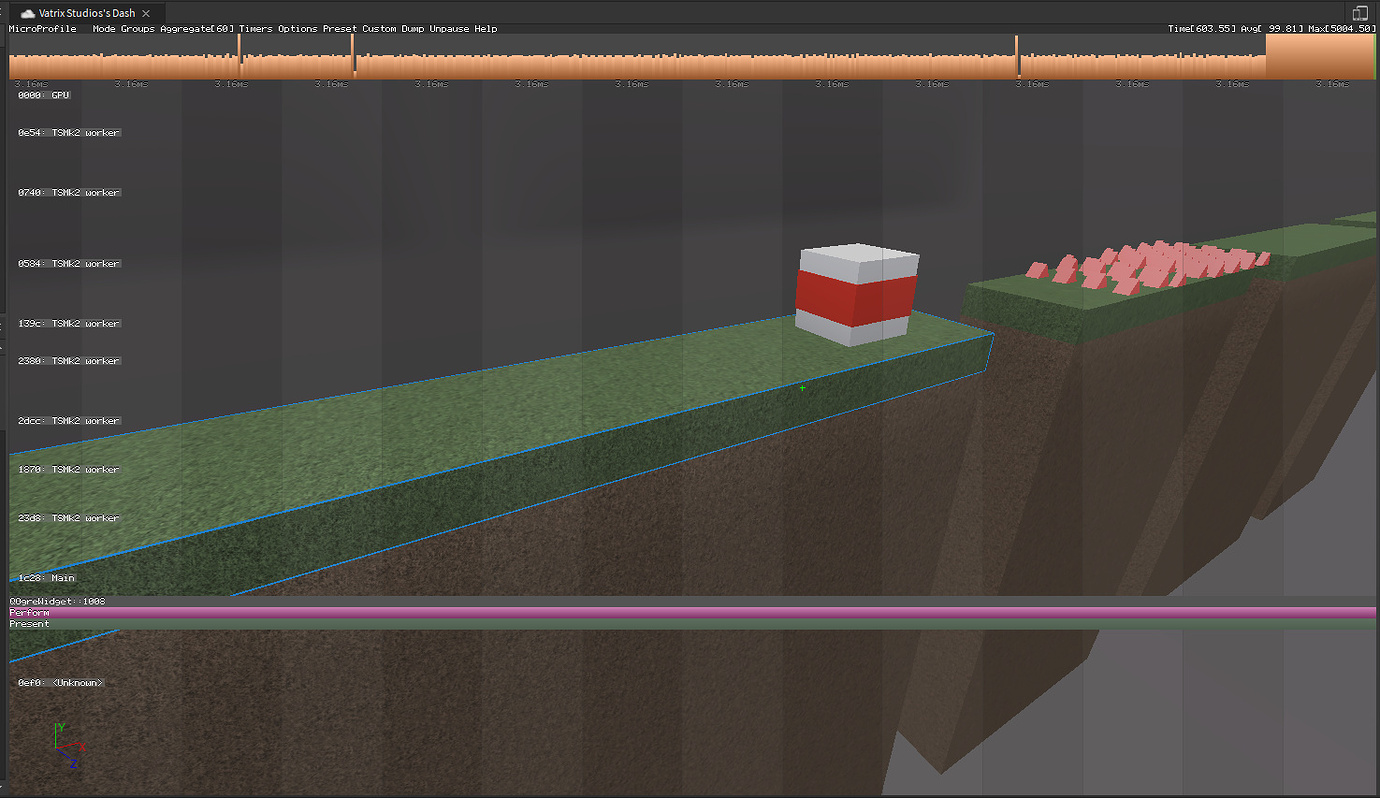Select the 1870: TSMk2 worker thread label
This screenshot has height=798, width=1380.
pos(69,470)
